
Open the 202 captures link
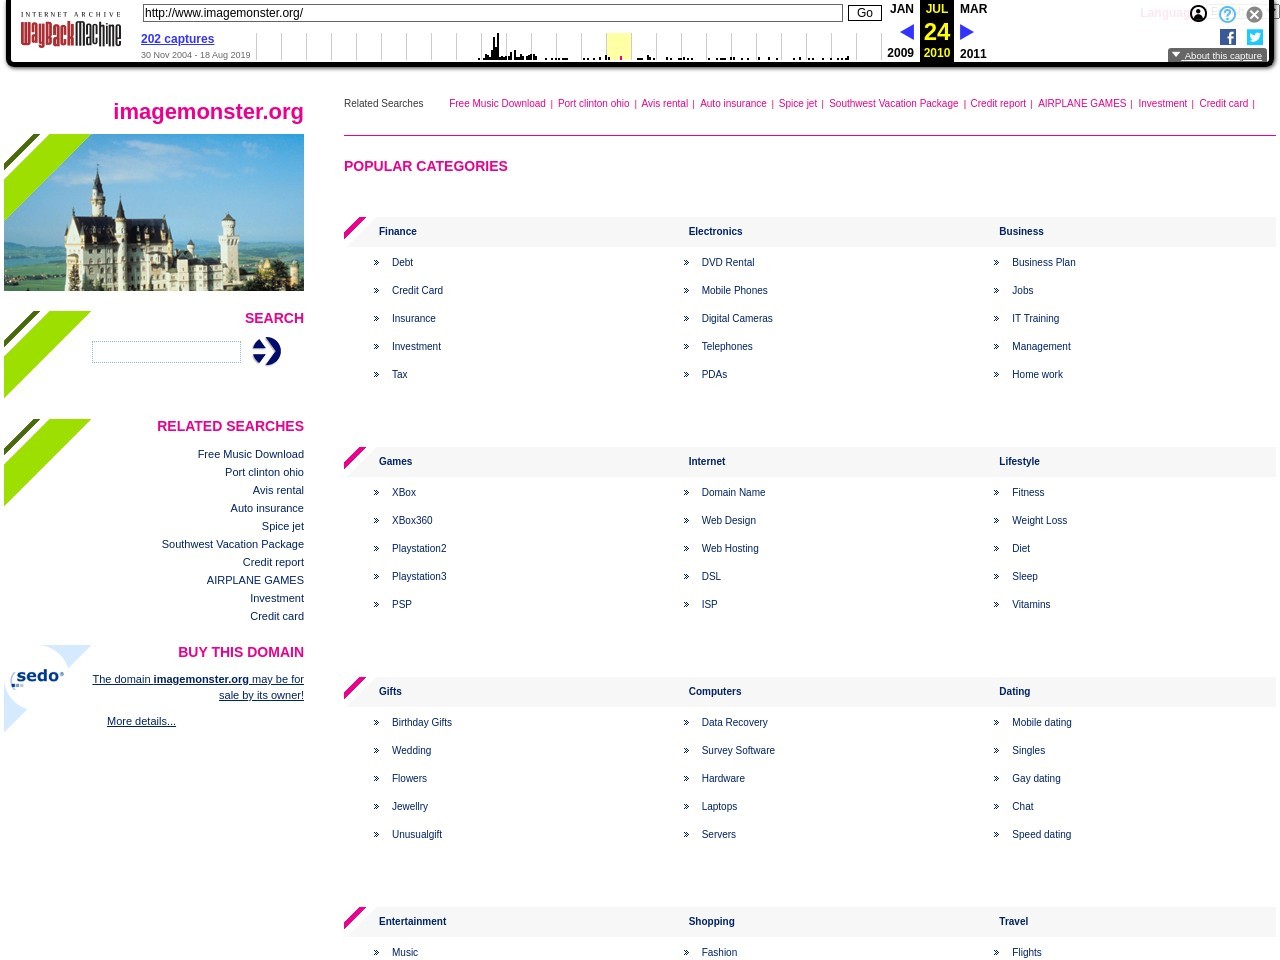(177, 39)
